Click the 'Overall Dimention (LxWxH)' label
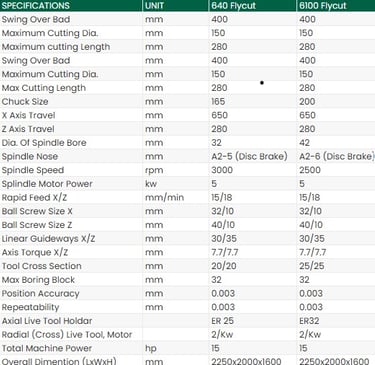 coord(59,361)
